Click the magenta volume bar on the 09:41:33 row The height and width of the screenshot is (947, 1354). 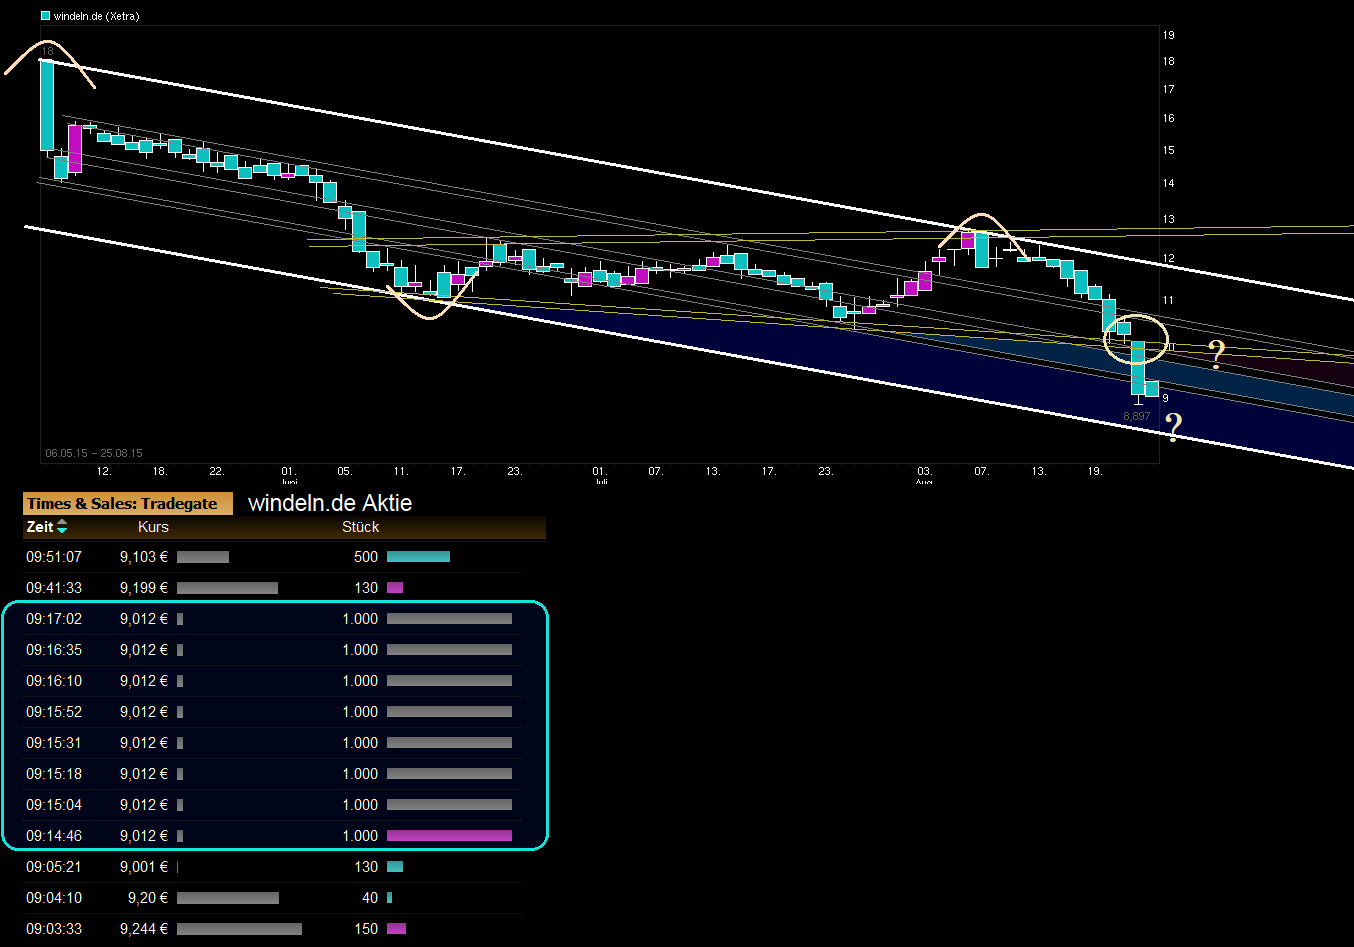tap(395, 587)
